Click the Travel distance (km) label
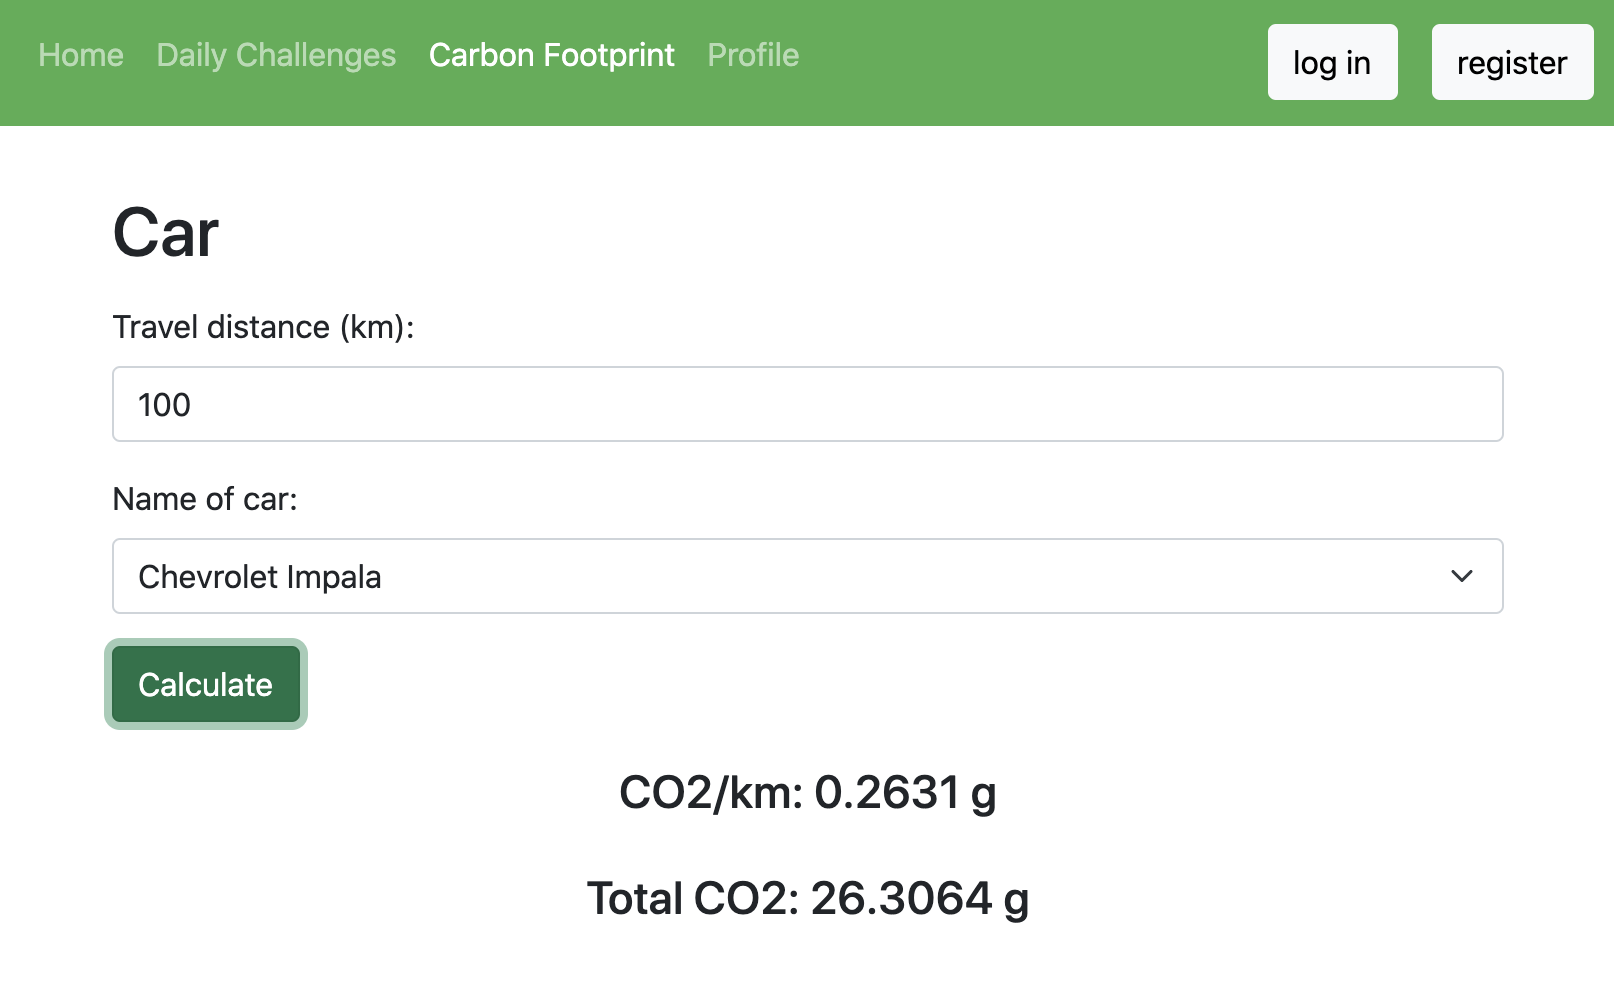Viewport: 1614px width, 992px height. (263, 327)
